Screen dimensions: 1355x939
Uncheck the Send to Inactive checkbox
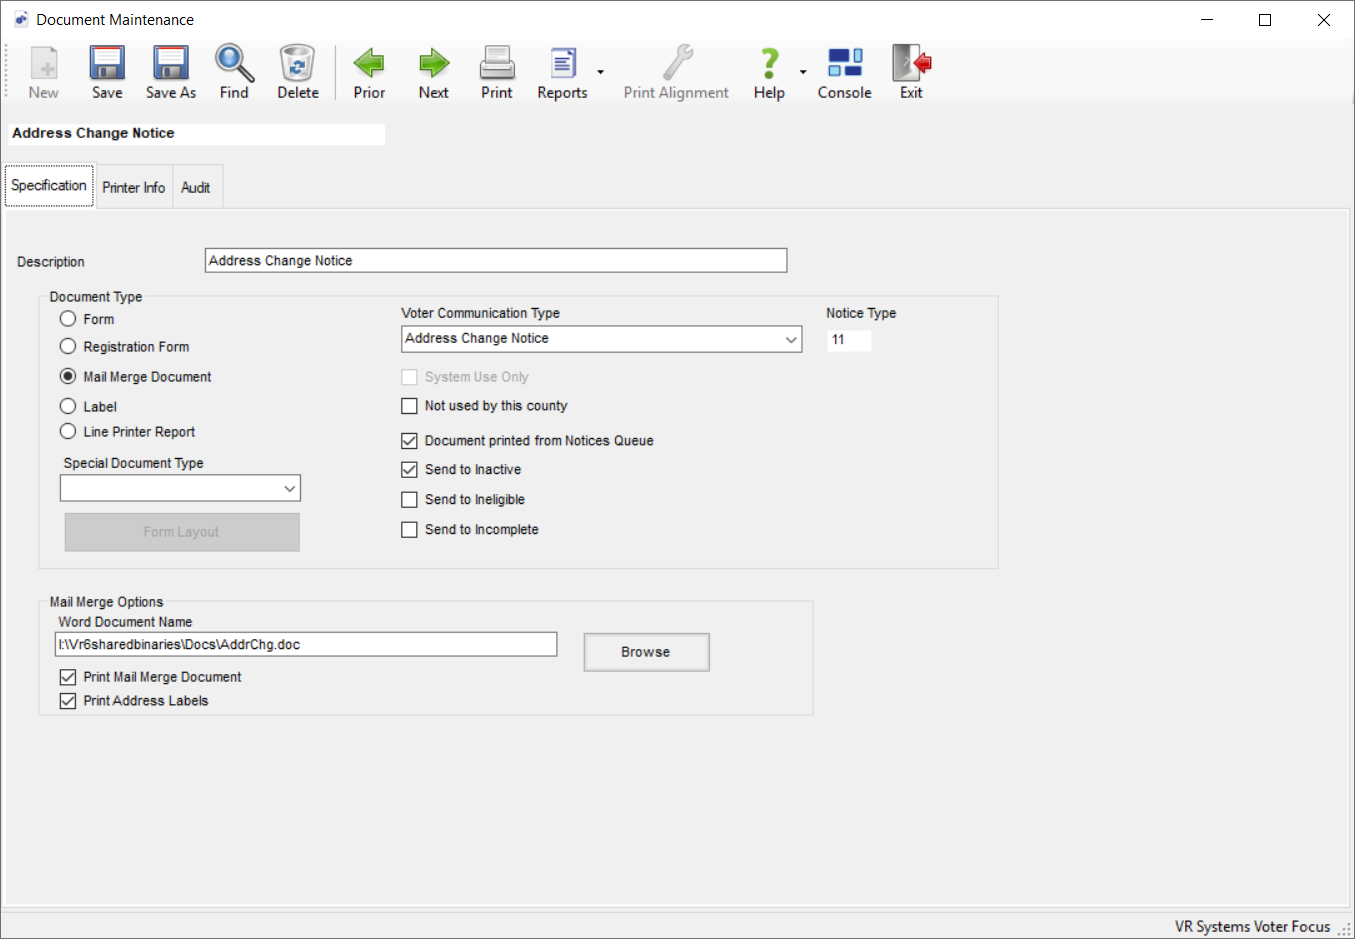pyautogui.click(x=409, y=470)
